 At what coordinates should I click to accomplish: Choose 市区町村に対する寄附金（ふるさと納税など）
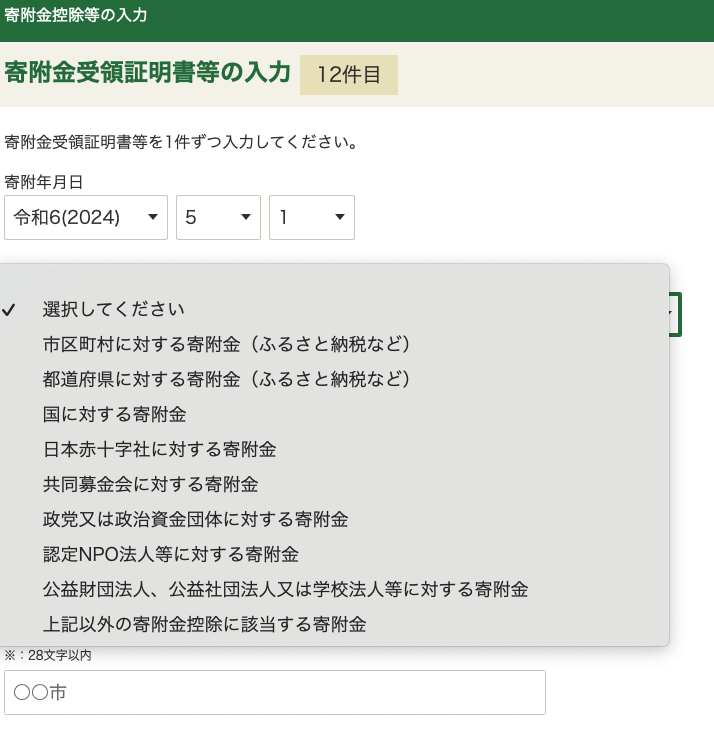227,345
